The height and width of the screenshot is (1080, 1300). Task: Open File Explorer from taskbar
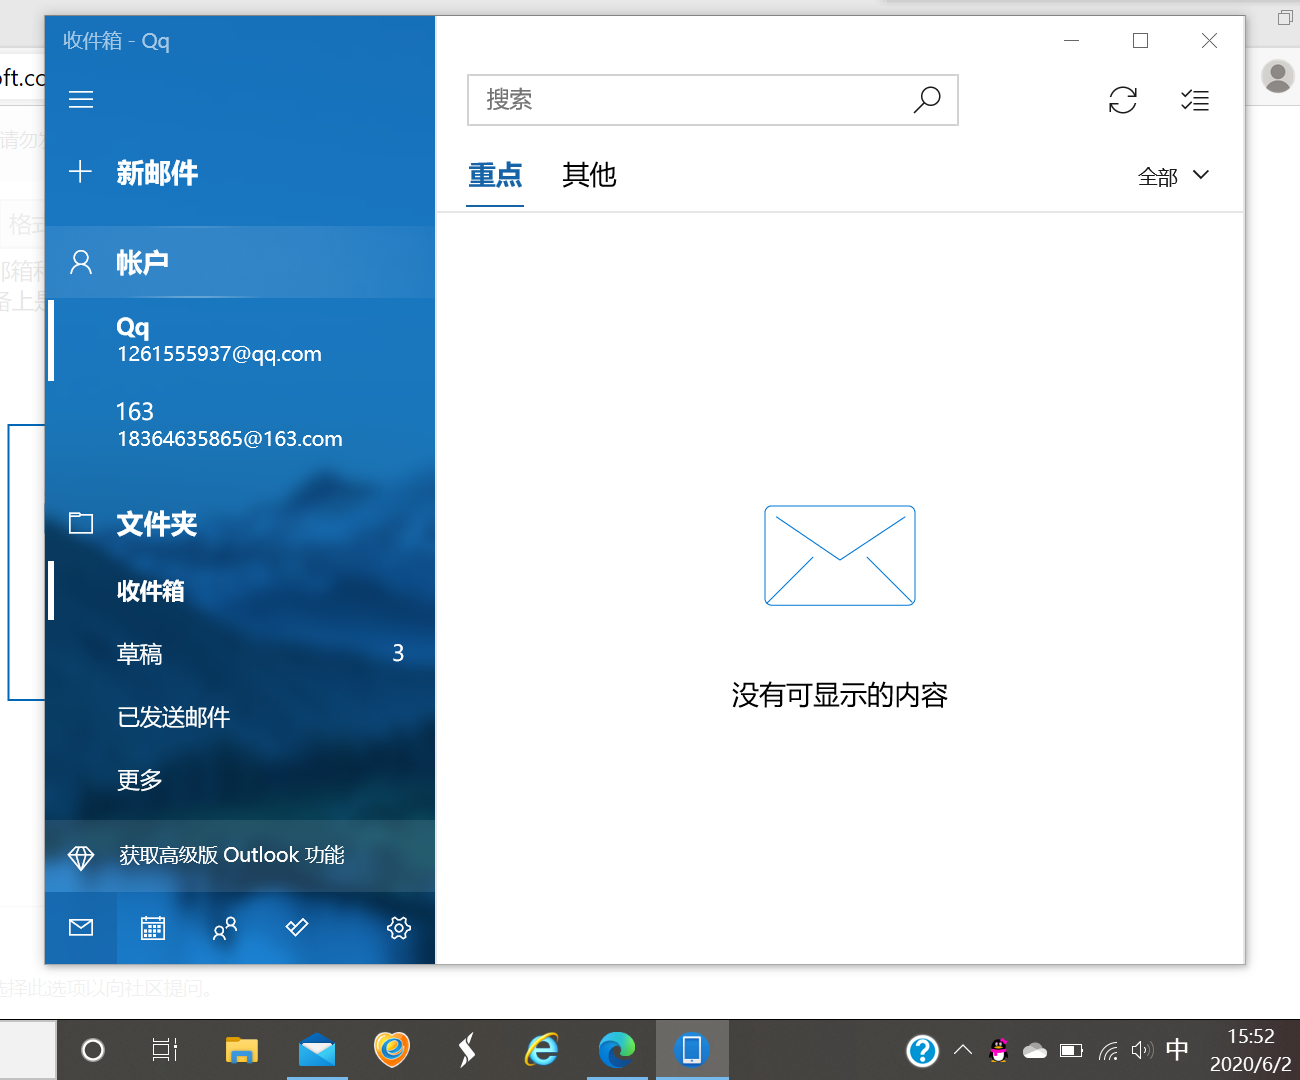pos(241,1050)
